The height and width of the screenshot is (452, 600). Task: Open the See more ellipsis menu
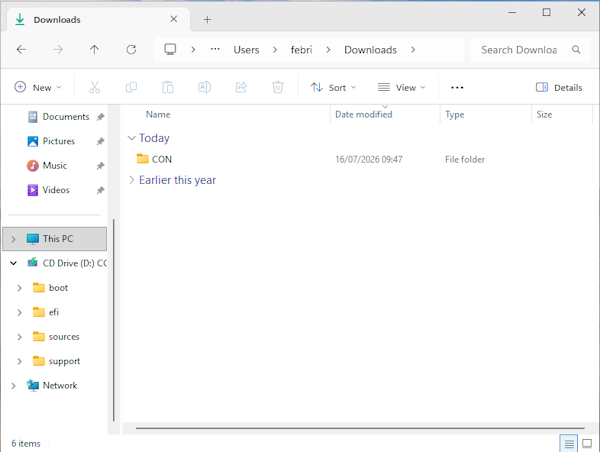(x=457, y=88)
